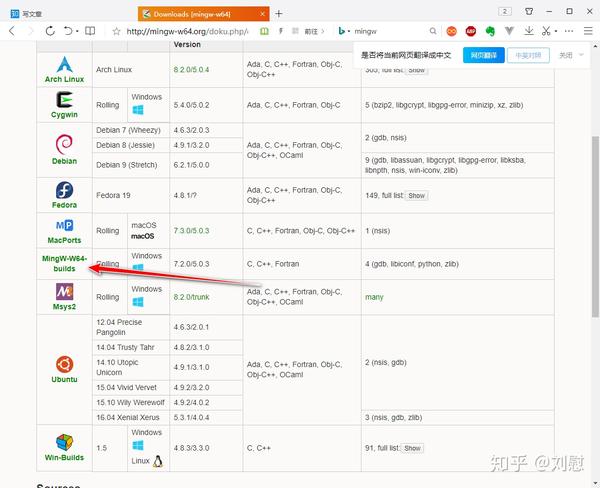Click the scissors screenshot icon
Image resolution: width=600 pixels, height=488 pixels.
point(546,31)
